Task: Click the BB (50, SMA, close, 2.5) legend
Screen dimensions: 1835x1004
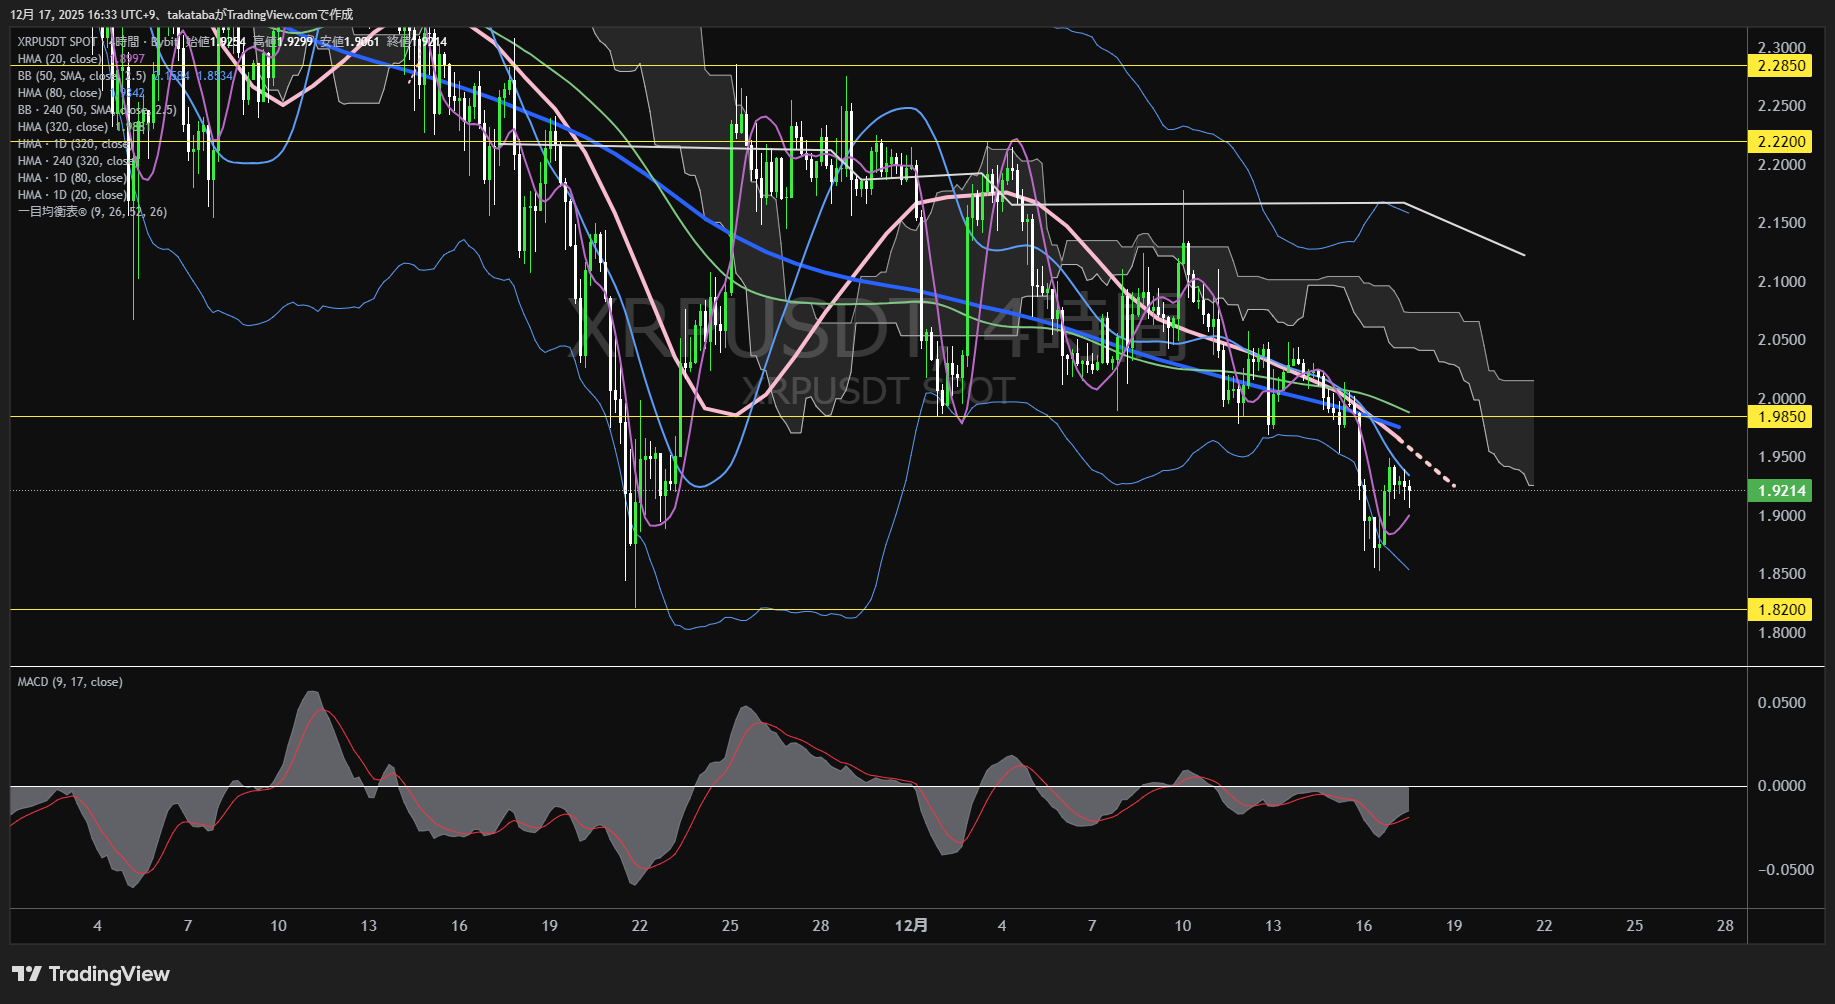Action: coord(80,76)
